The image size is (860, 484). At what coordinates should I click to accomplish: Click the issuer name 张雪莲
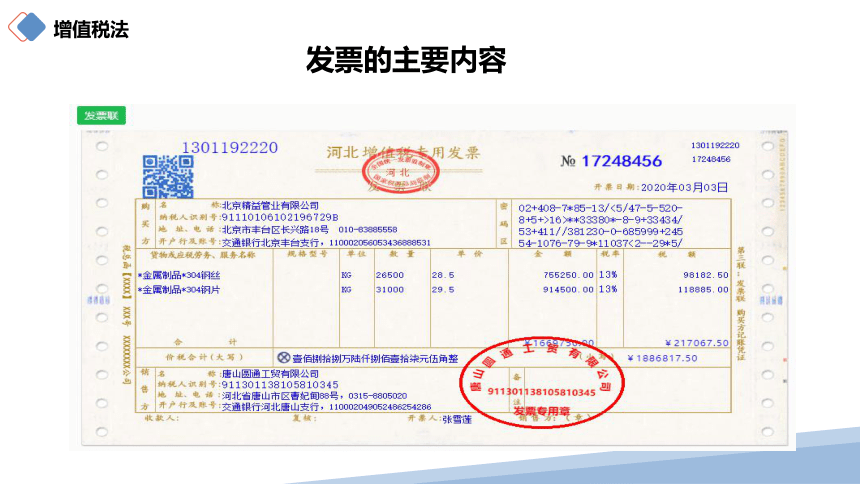click(x=457, y=420)
